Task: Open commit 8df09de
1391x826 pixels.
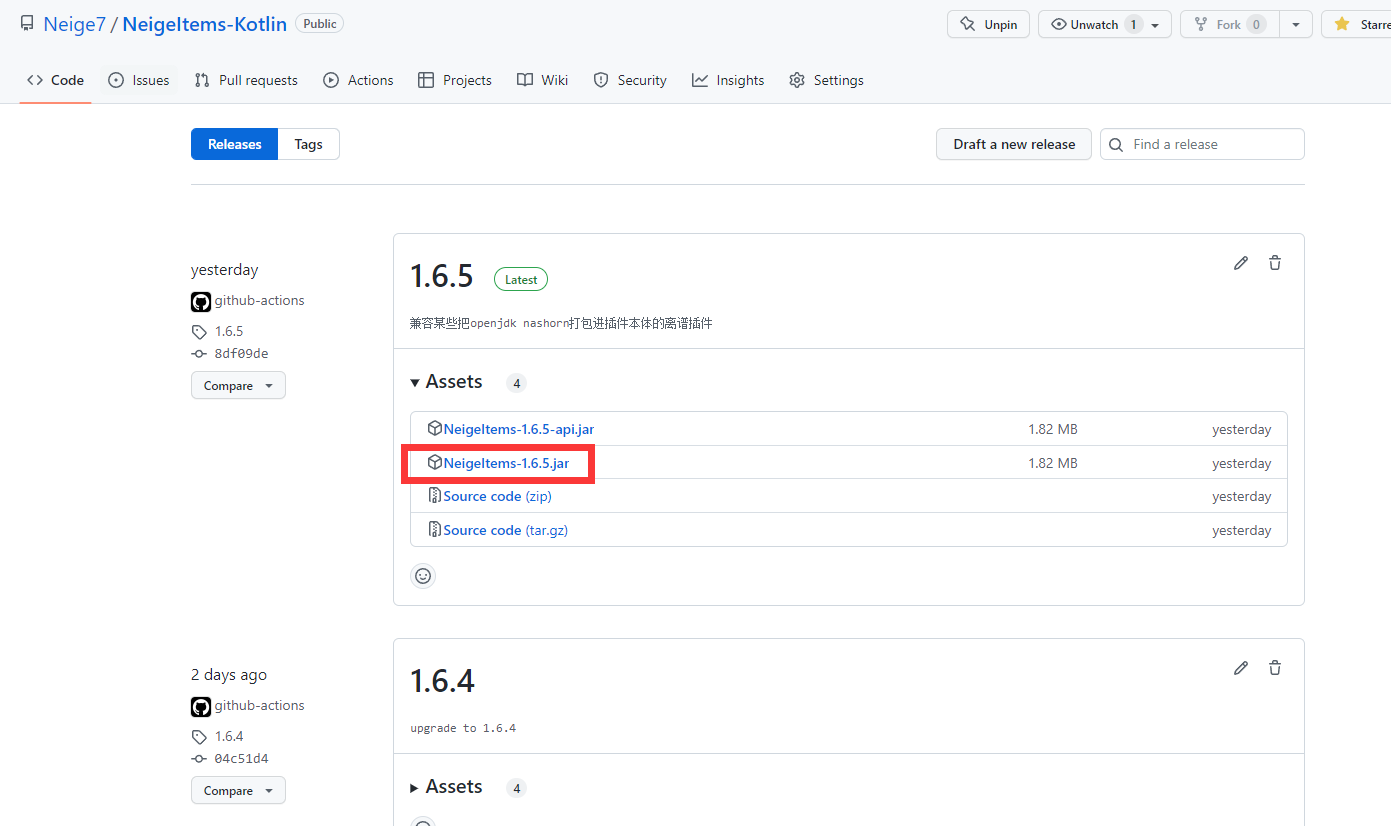Action: [241, 353]
